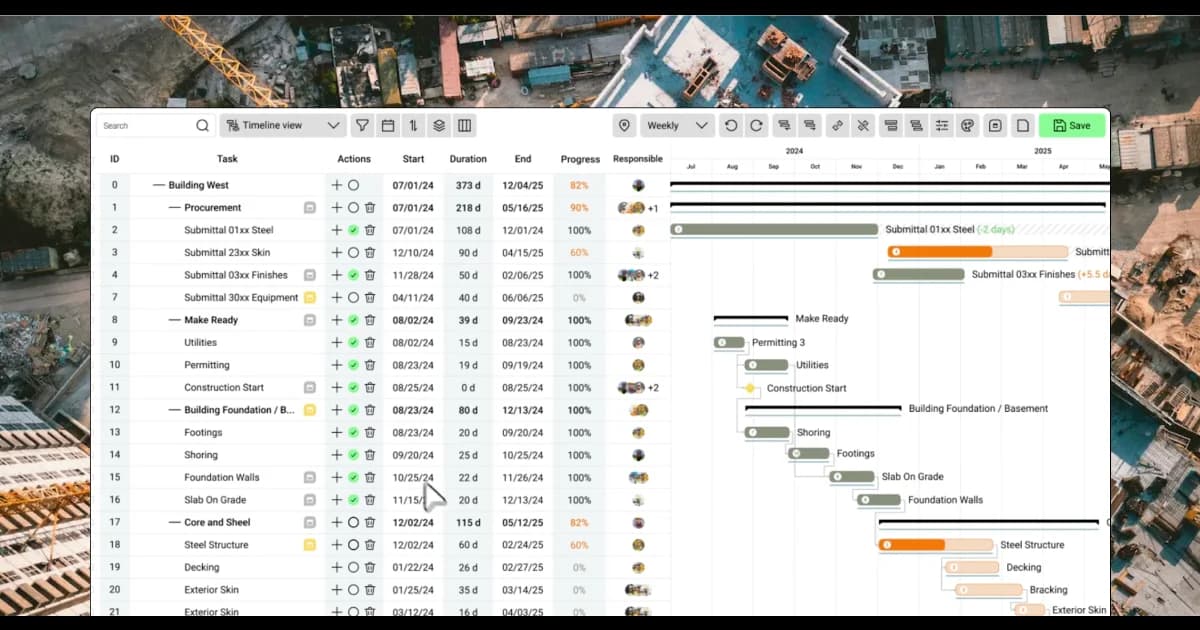The image size is (1200, 630).
Task: Click the location pin icon
Action: click(x=625, y=126)
